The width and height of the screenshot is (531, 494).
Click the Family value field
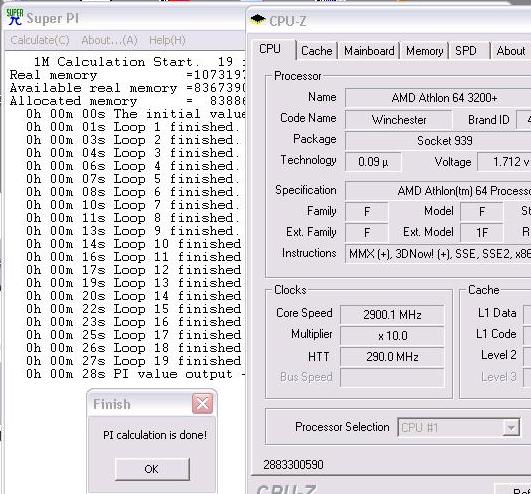point(366,212)
